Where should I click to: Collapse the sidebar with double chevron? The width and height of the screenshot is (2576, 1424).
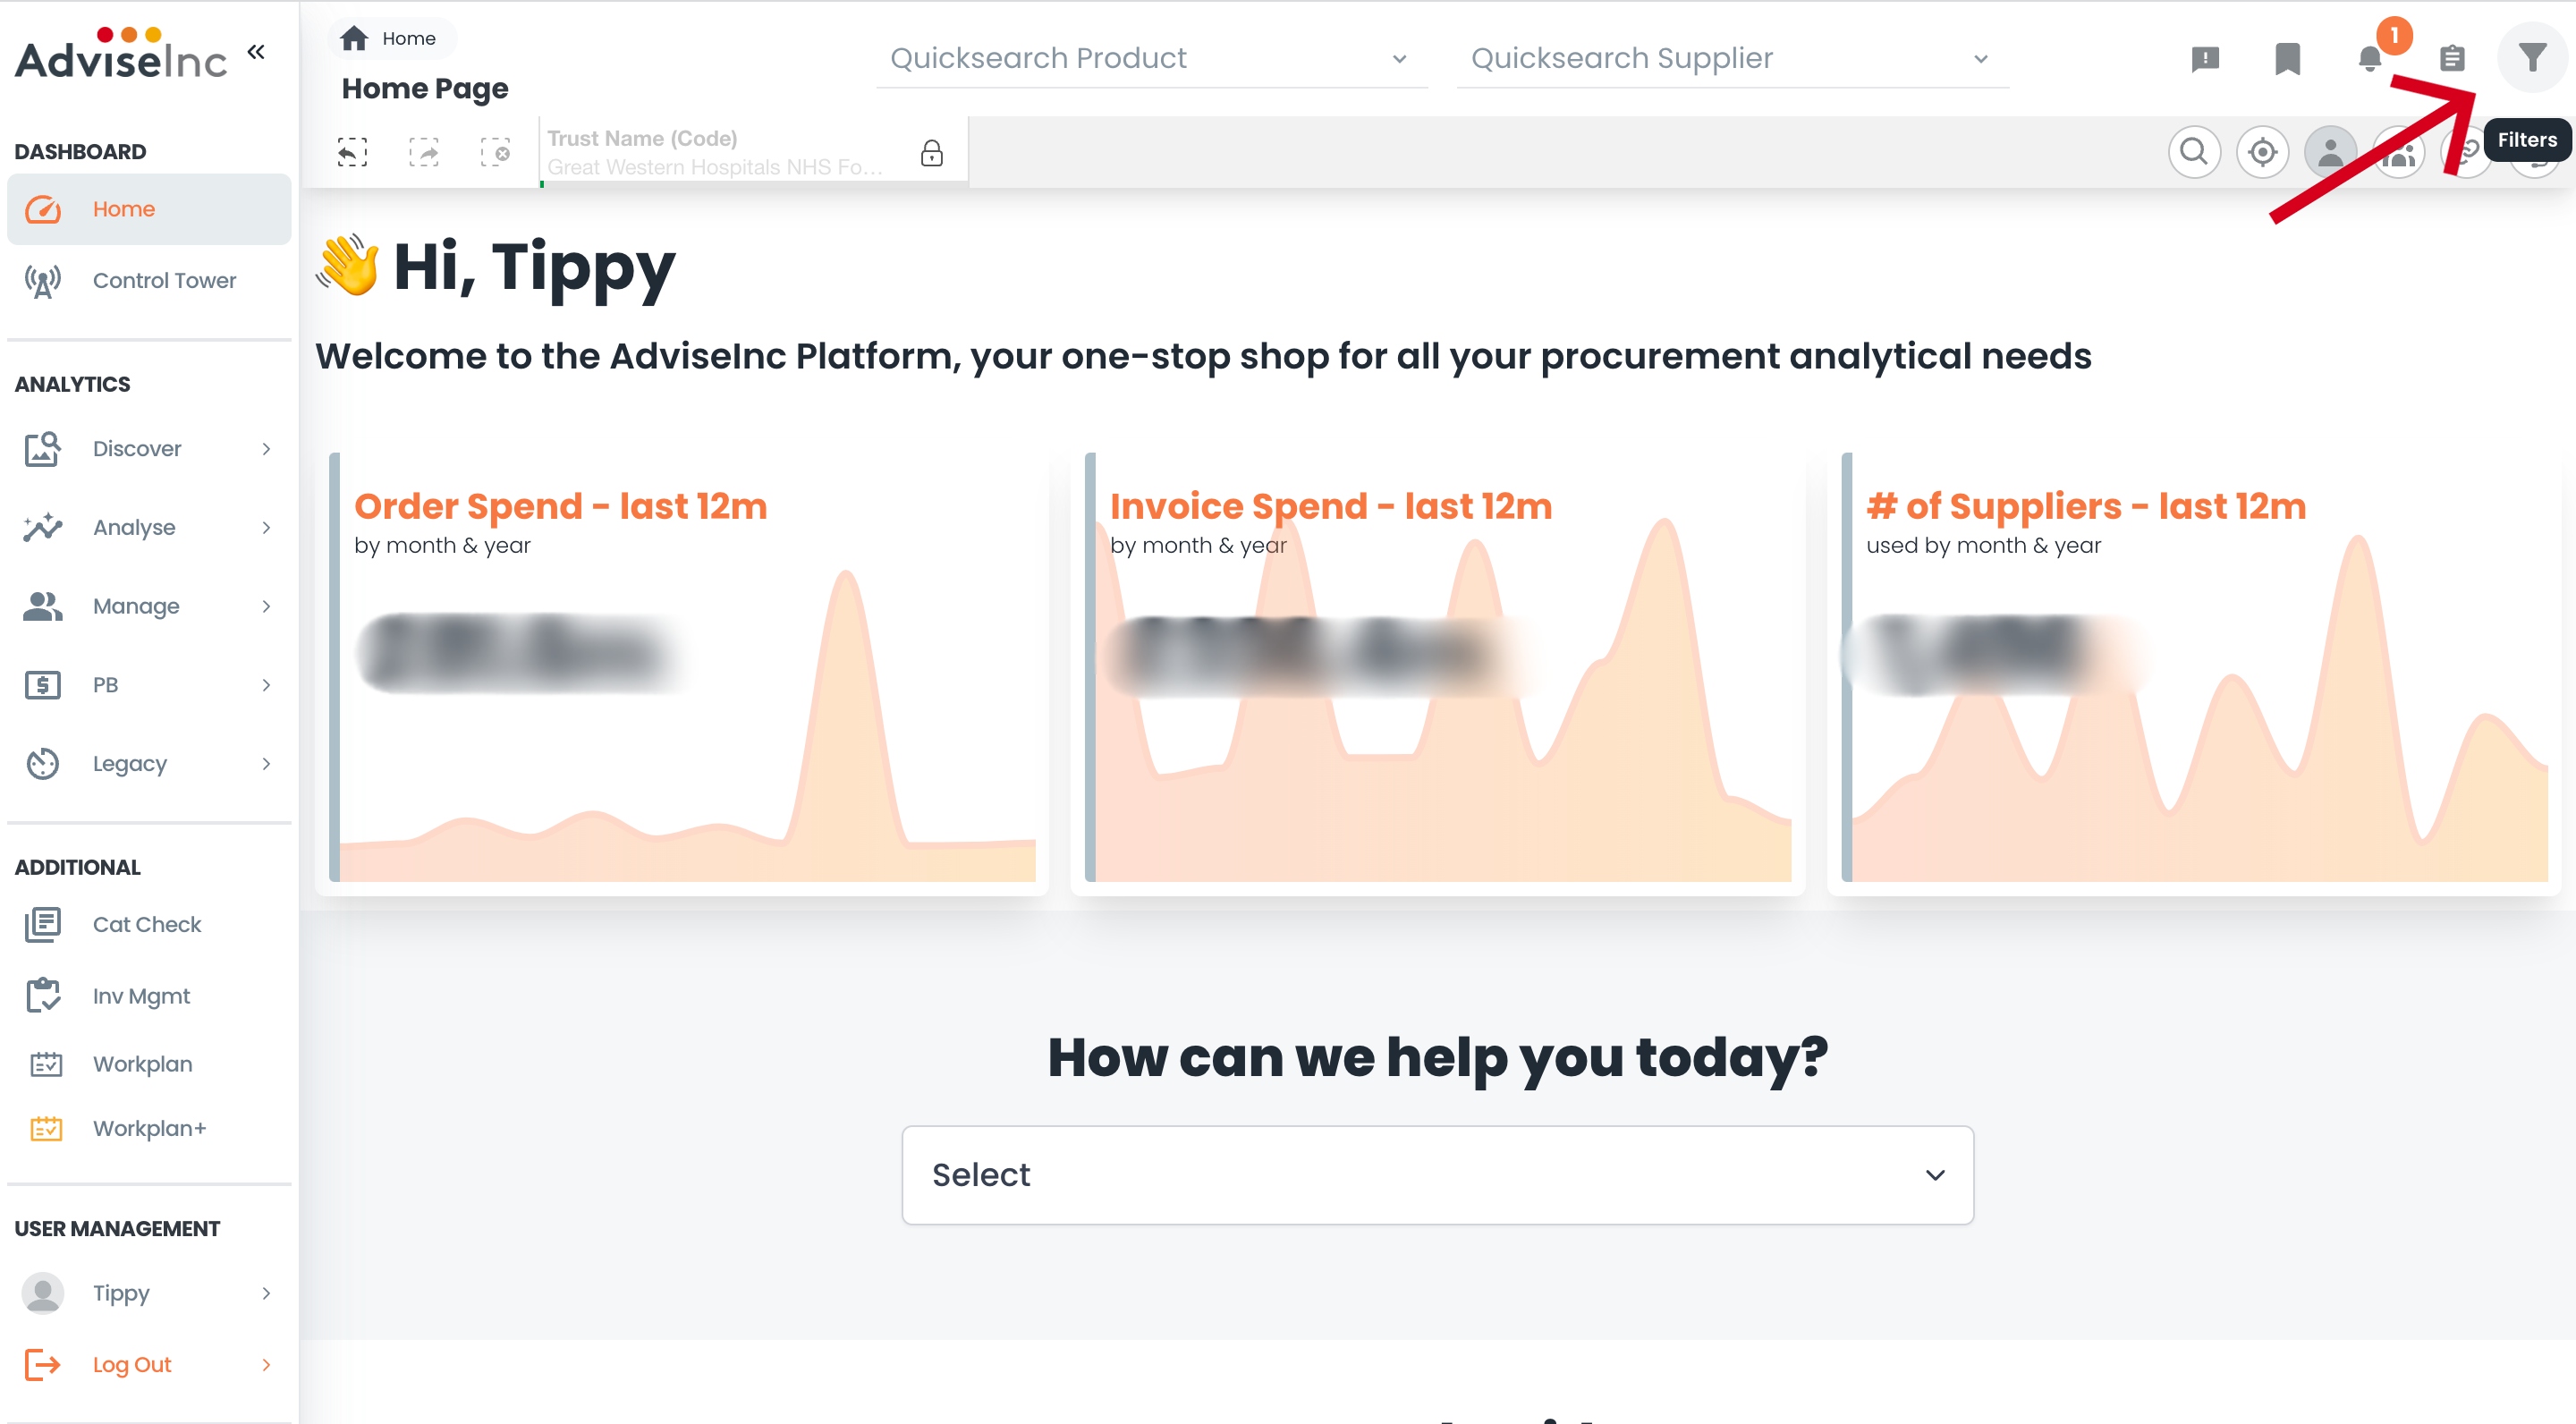pos(256,52)
